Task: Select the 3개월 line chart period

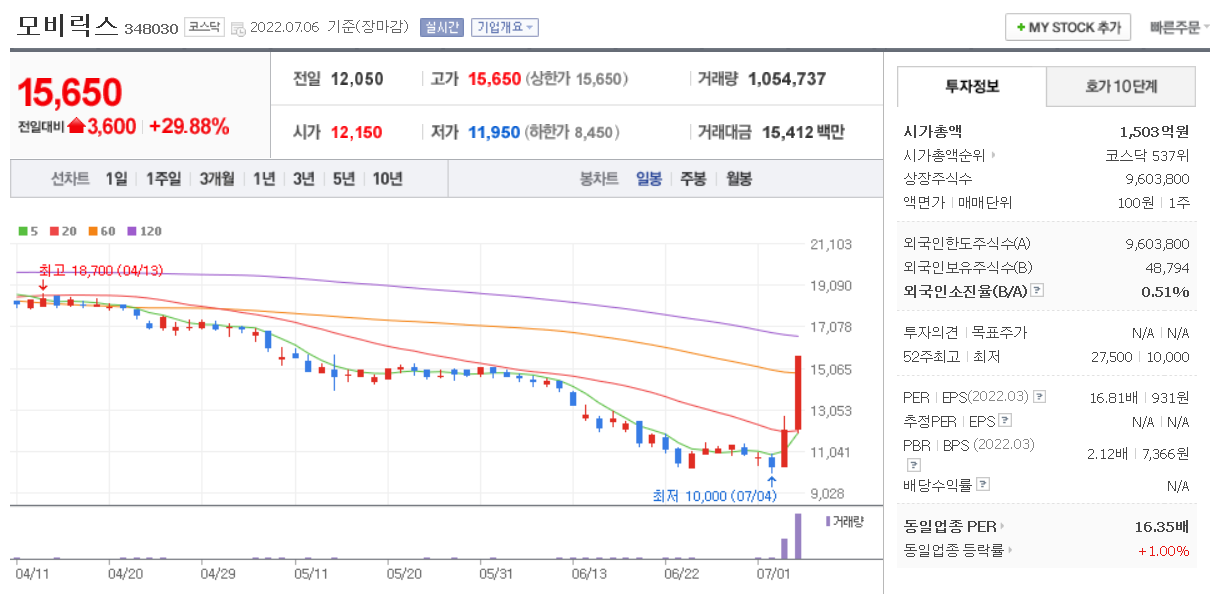Action: 217,179
